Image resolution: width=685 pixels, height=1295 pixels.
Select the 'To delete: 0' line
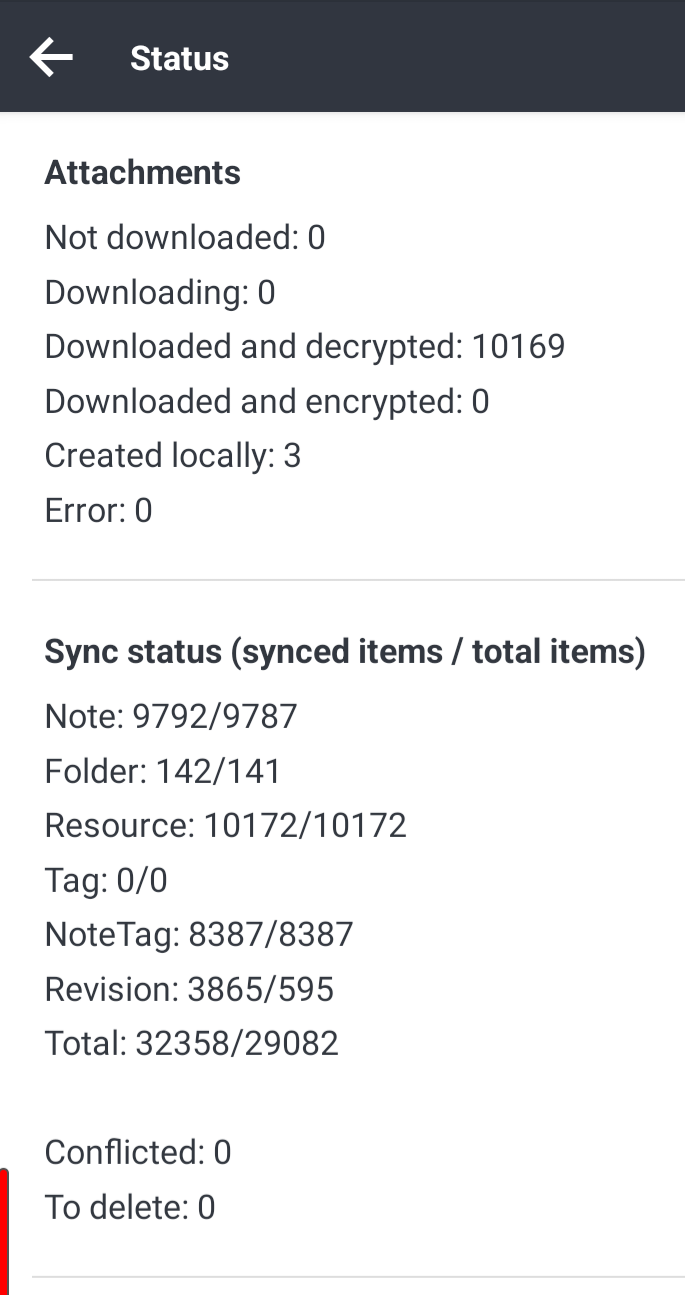point(130,1207)
